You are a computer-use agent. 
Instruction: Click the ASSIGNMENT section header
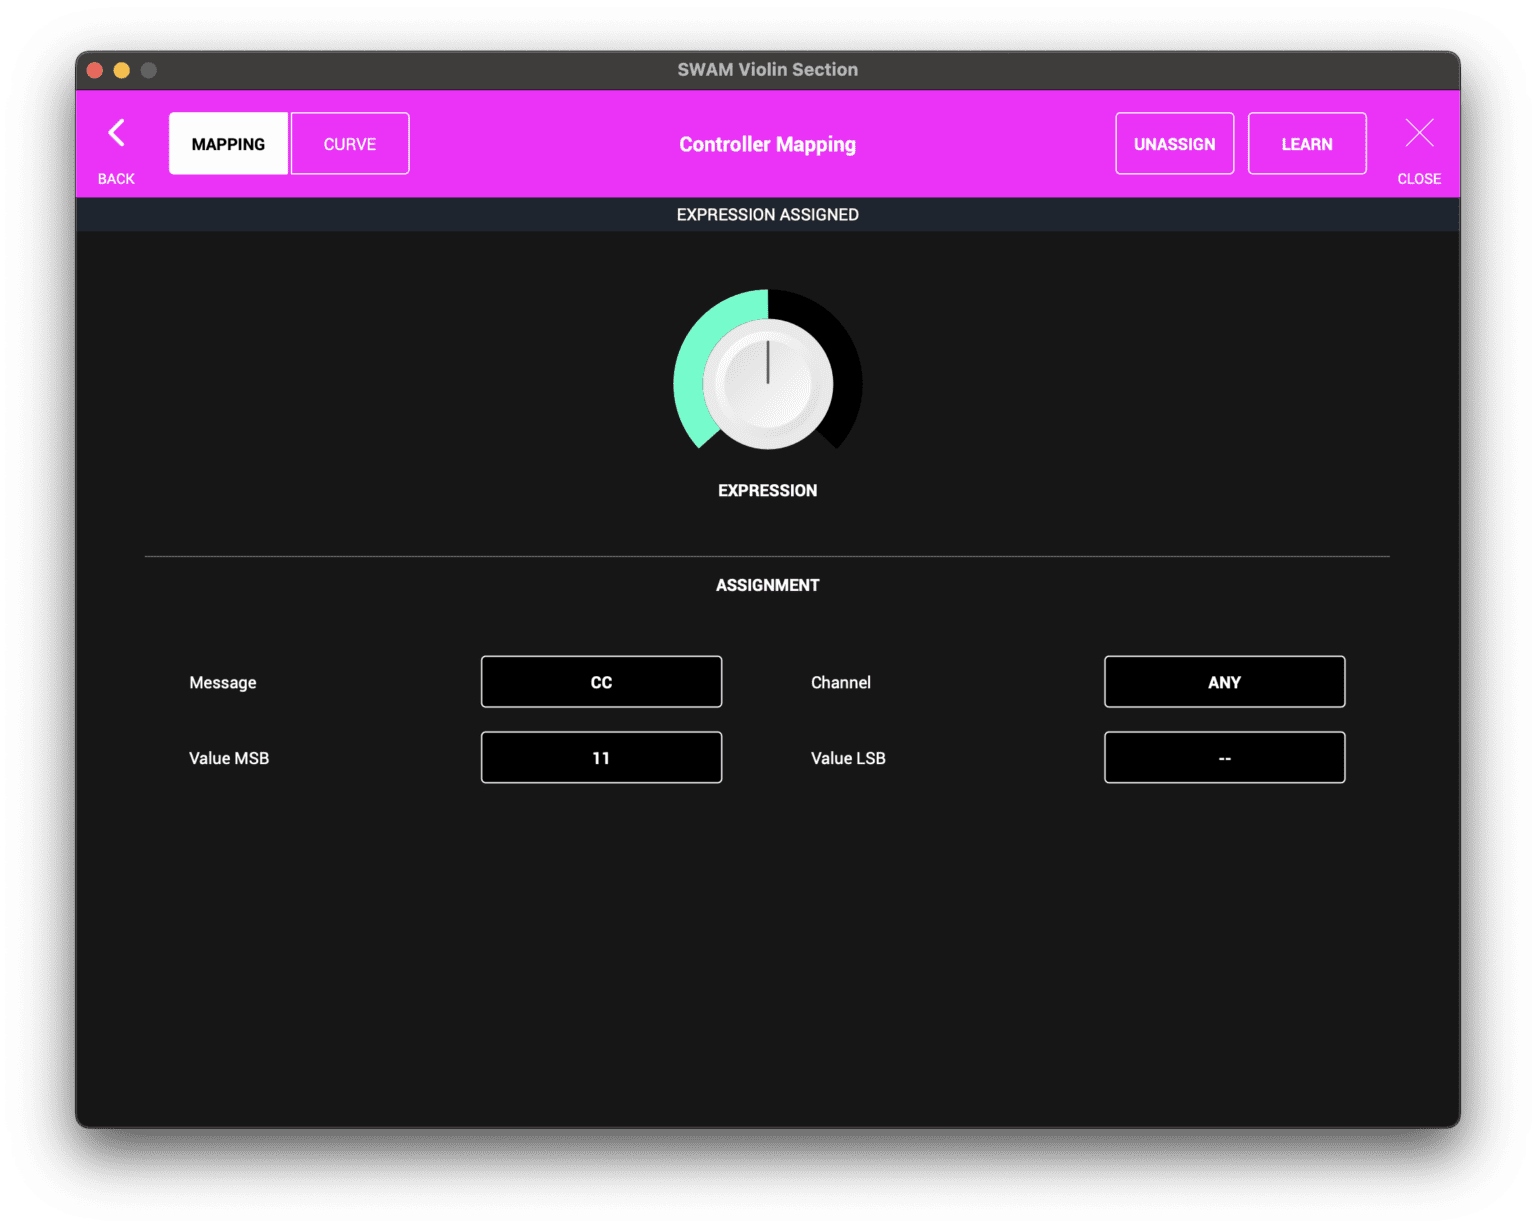(x=767, y=584)
